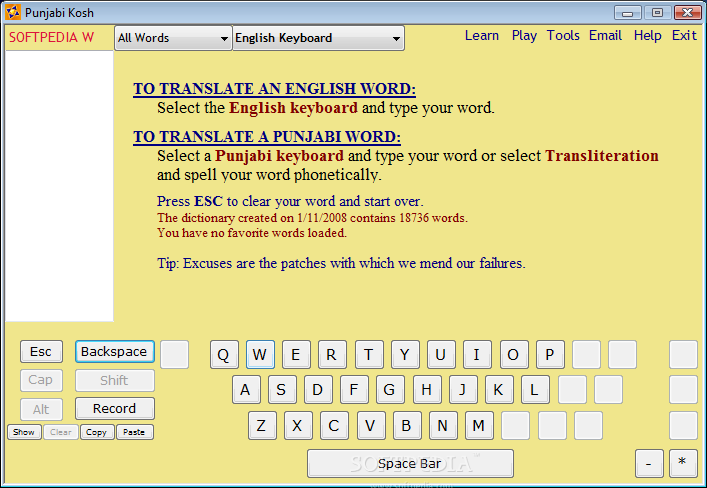Image resolution: width=707 pixels, height=488 pixels.
Task: Click the K key
Action: 500,390
